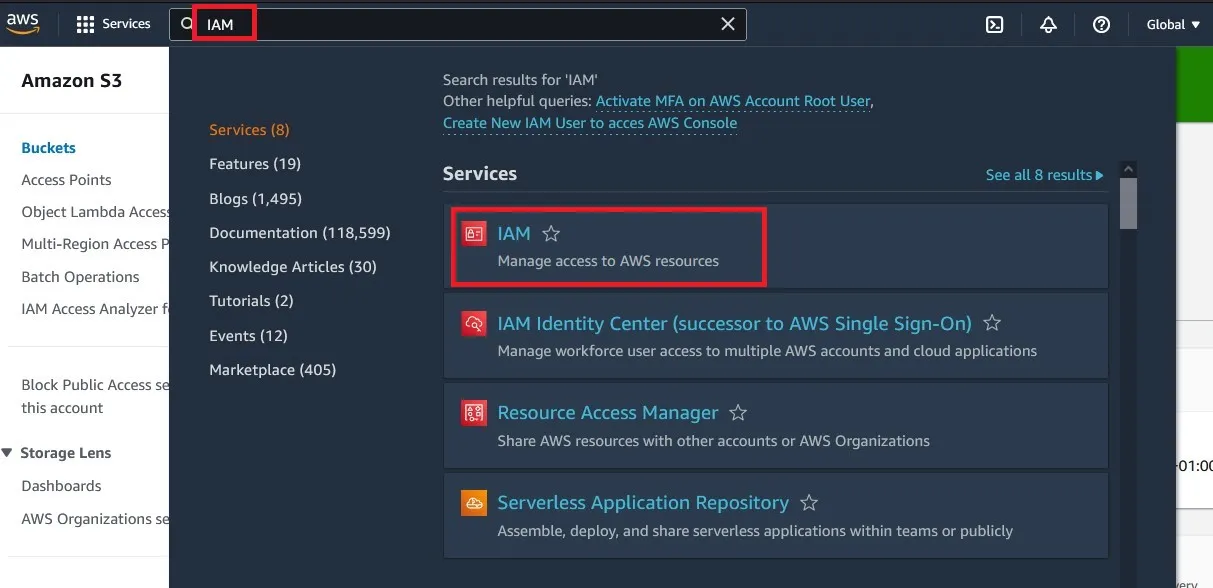Open Activate MFA on Root User query

point(733,101)
